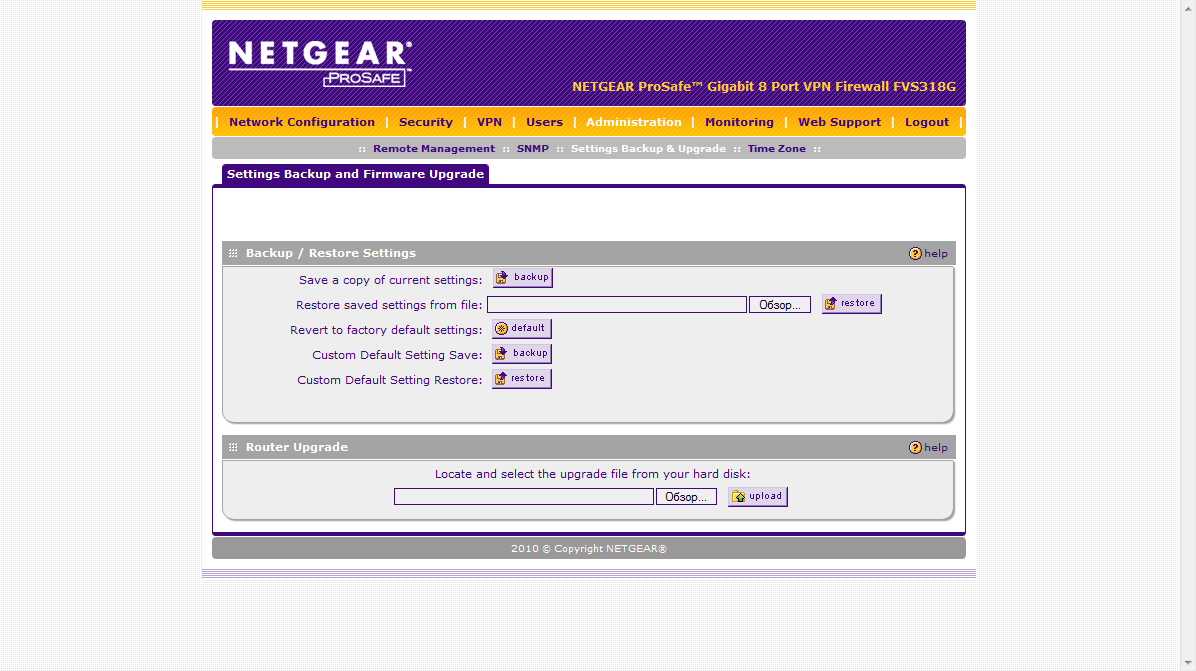Open Network Configuration menu
1196x671 pixels.
tap(302, 122)
